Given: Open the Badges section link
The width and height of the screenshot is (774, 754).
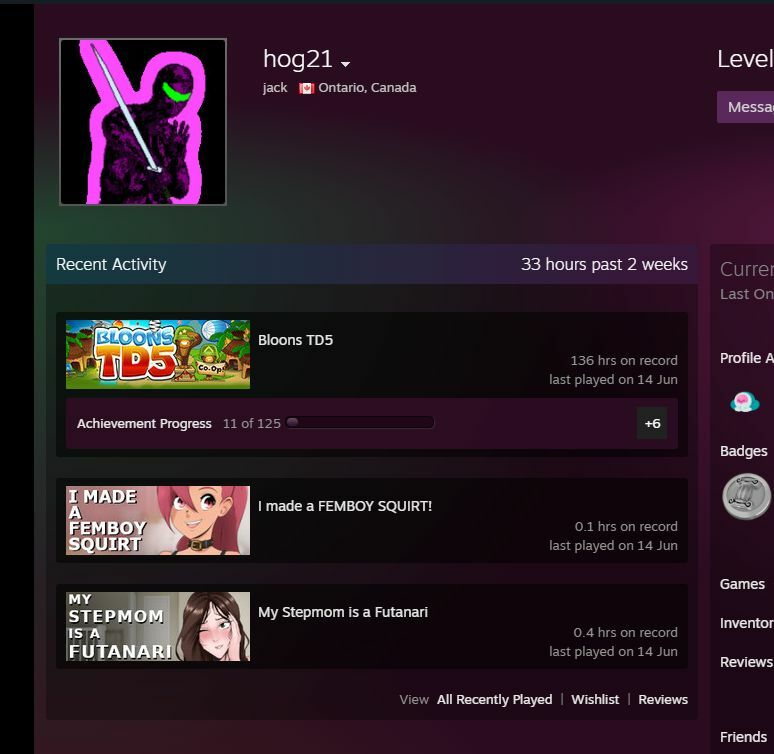Looking at the screenshot, I should pyautogui.click(x=743, y=451).
